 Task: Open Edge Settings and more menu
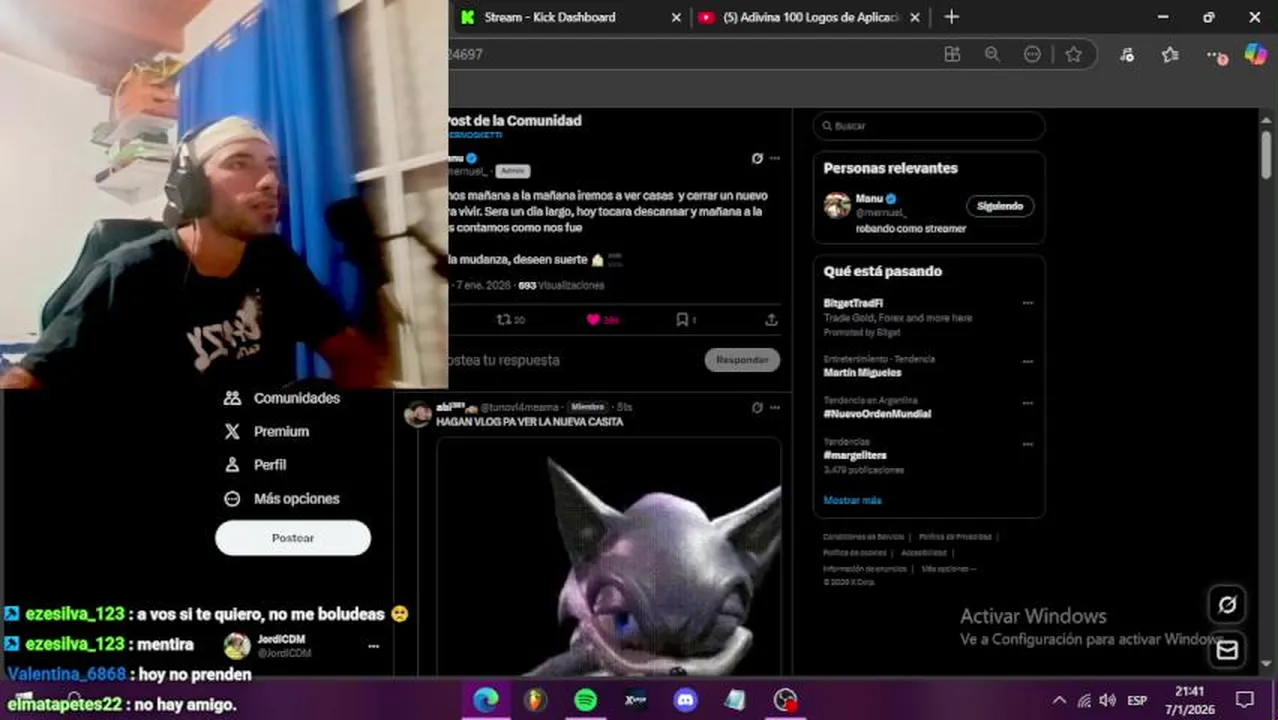click(x=1214, y=55)
